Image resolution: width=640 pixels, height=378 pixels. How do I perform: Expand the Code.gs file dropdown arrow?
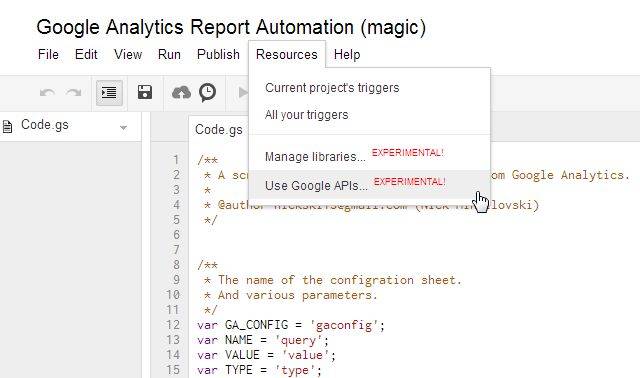tap(123, 128)
